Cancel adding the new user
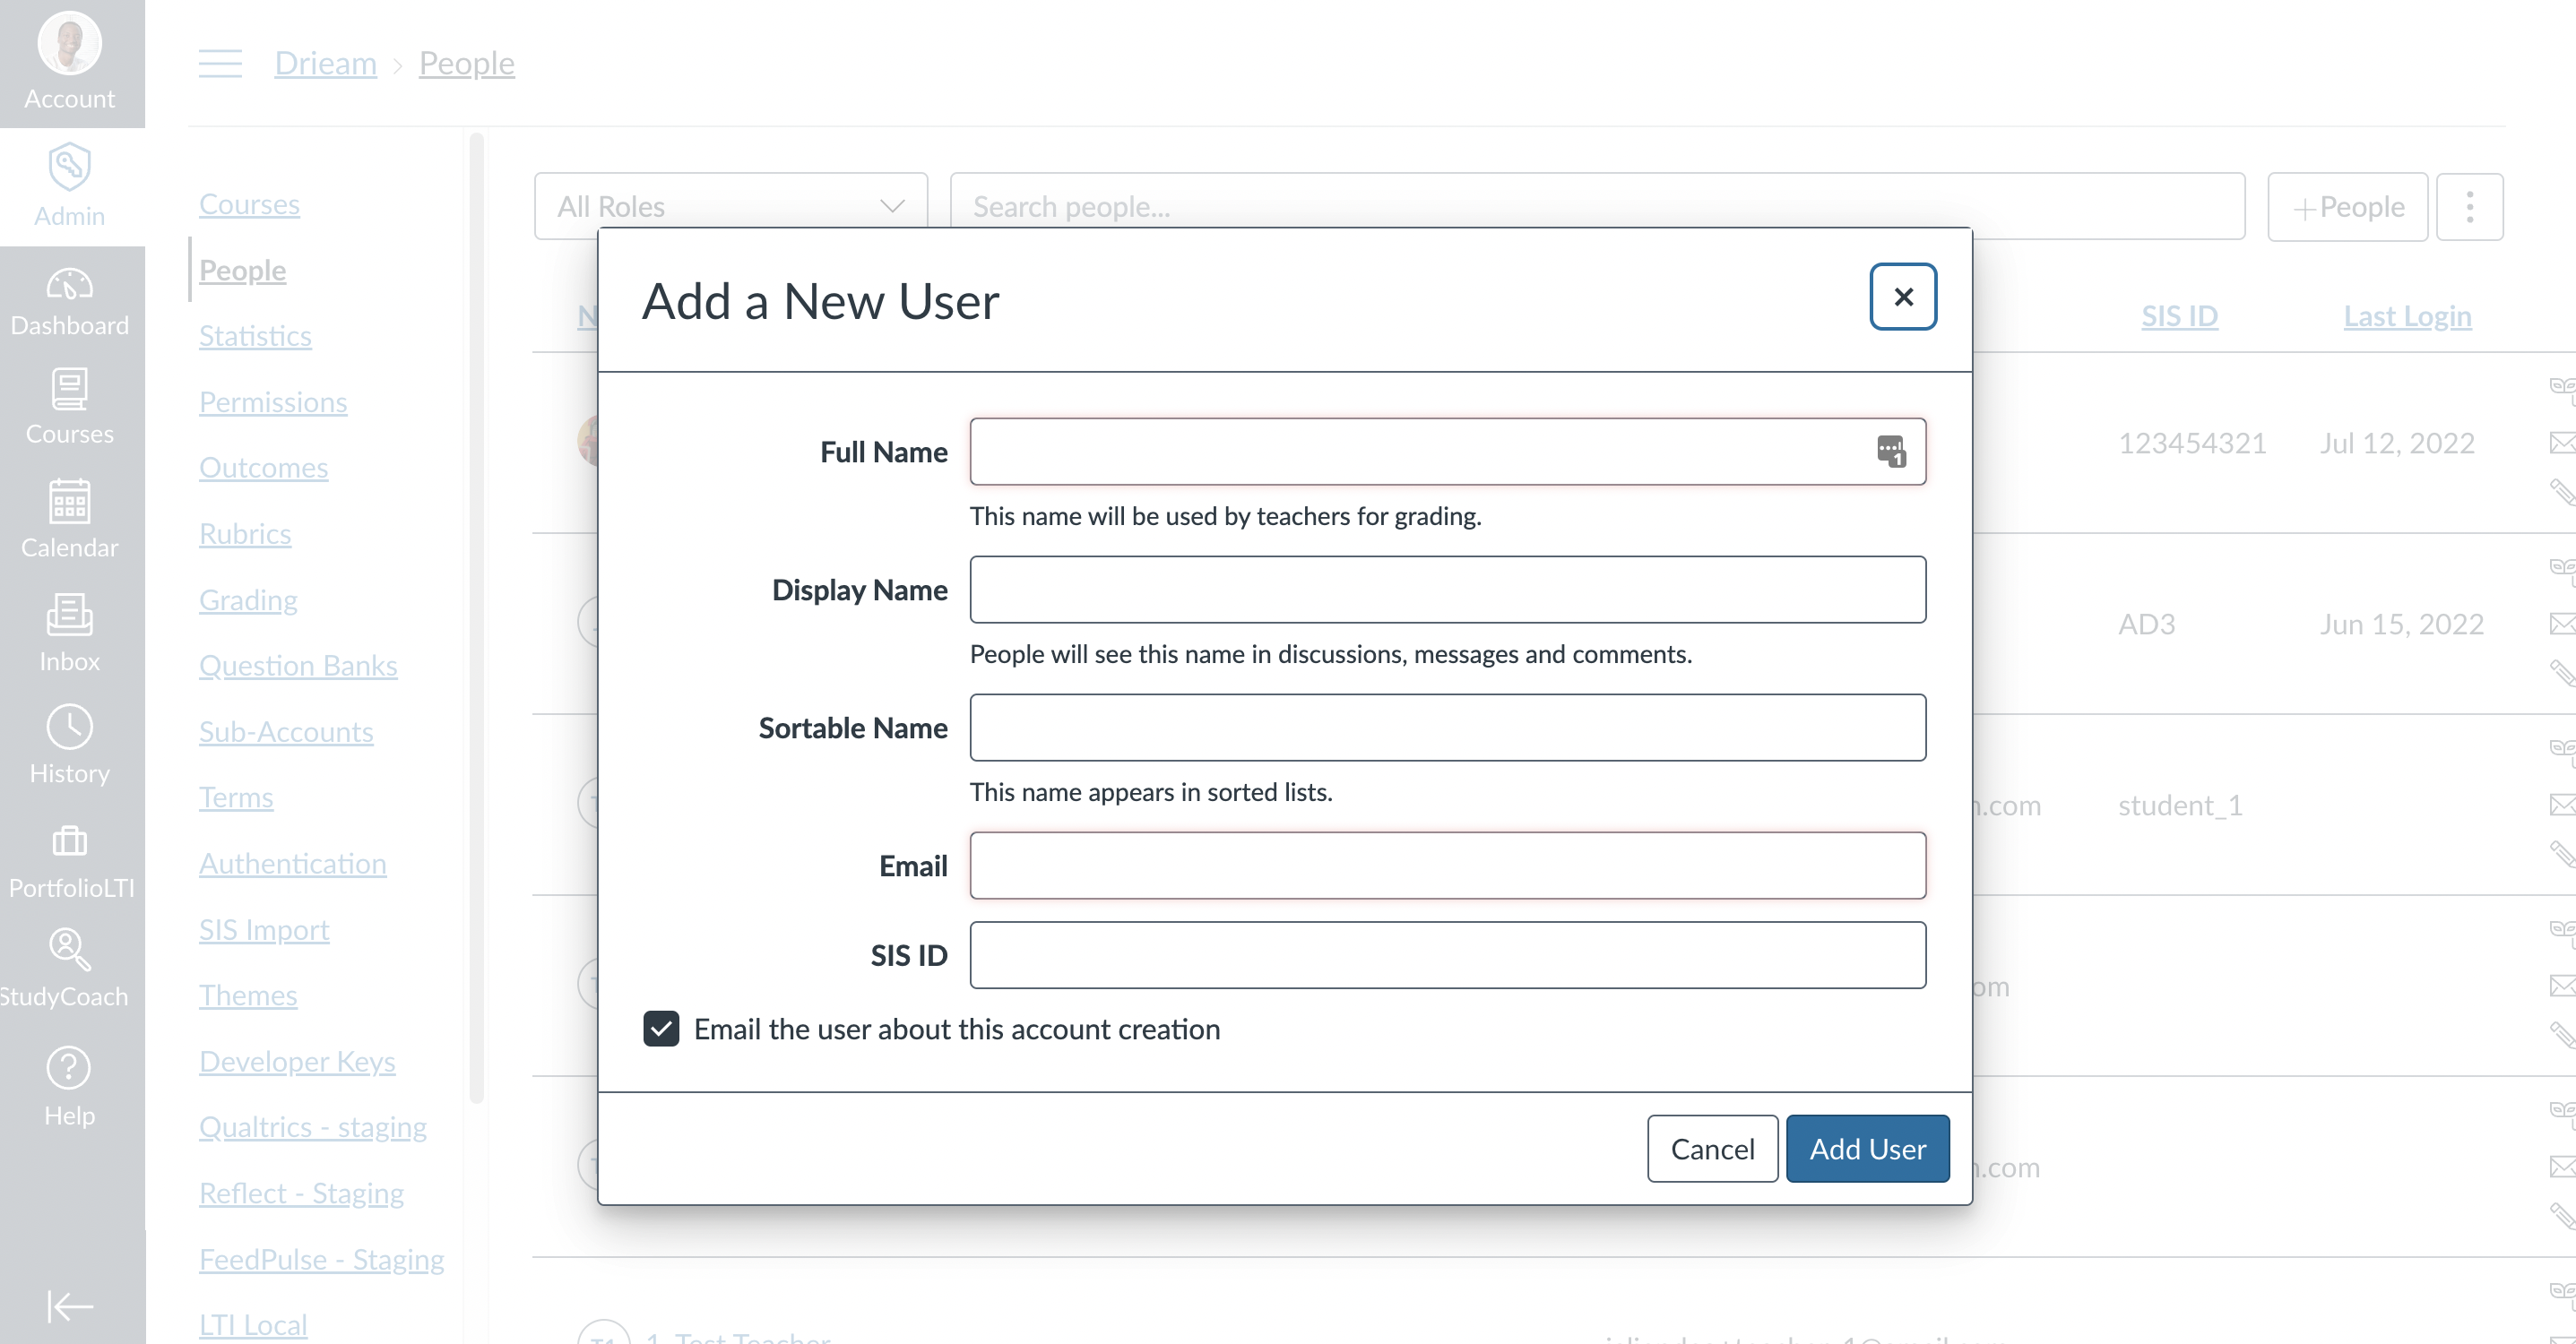Image resolution: width=2576 pixels, height=1344 pixels. coord(1712,1149)
